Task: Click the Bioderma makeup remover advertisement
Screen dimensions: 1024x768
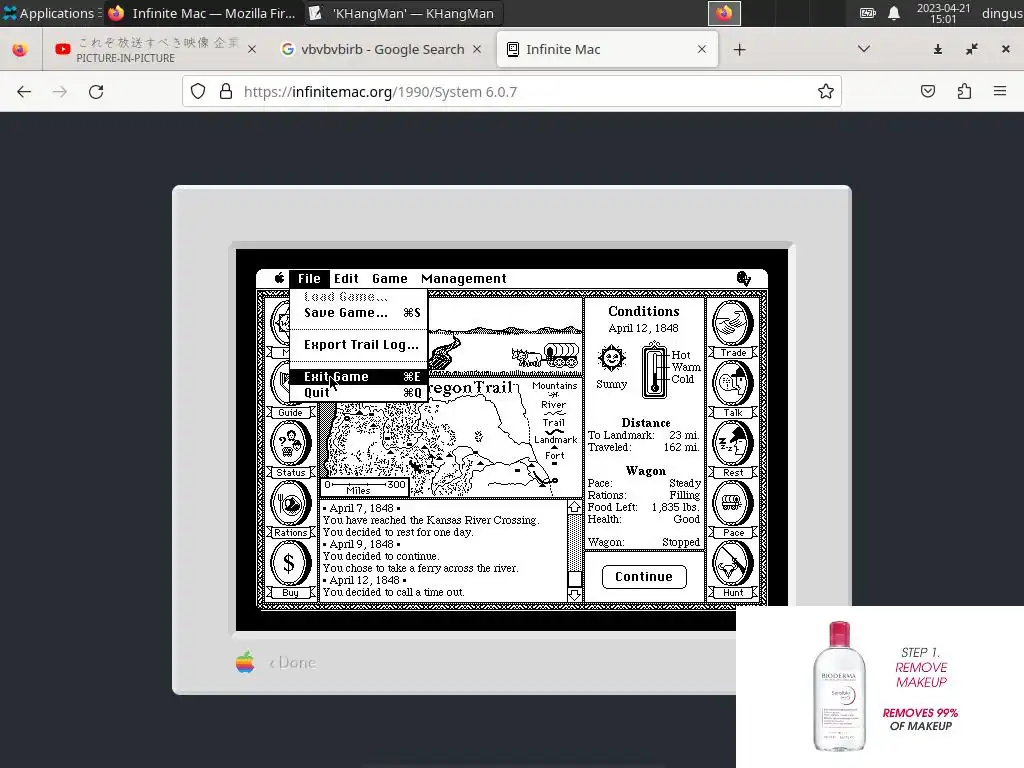Action: click(880, 687)
